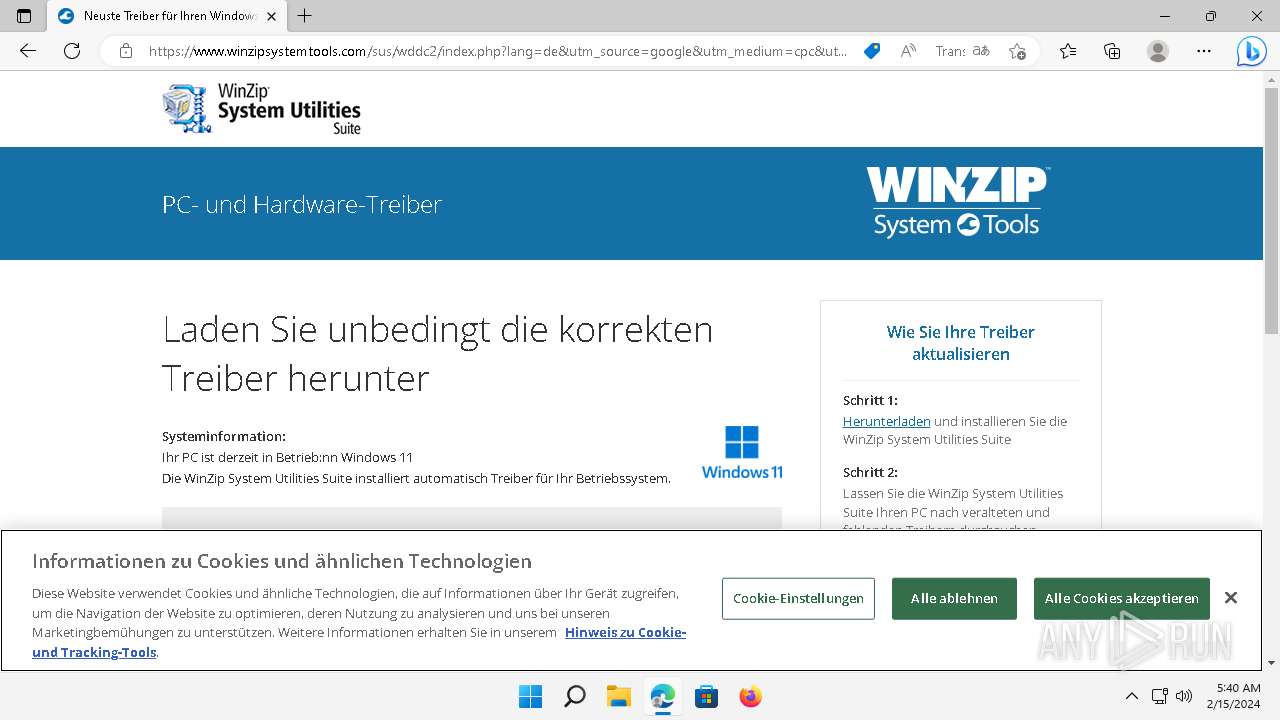Open taskbar Search
The image size is (1280, 720).
click(x=574, y=696)
